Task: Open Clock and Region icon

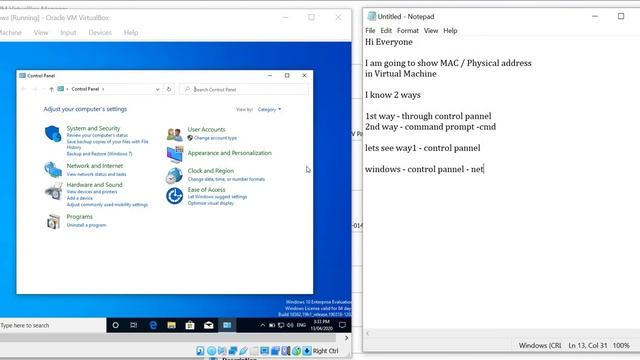Action: 174,176
